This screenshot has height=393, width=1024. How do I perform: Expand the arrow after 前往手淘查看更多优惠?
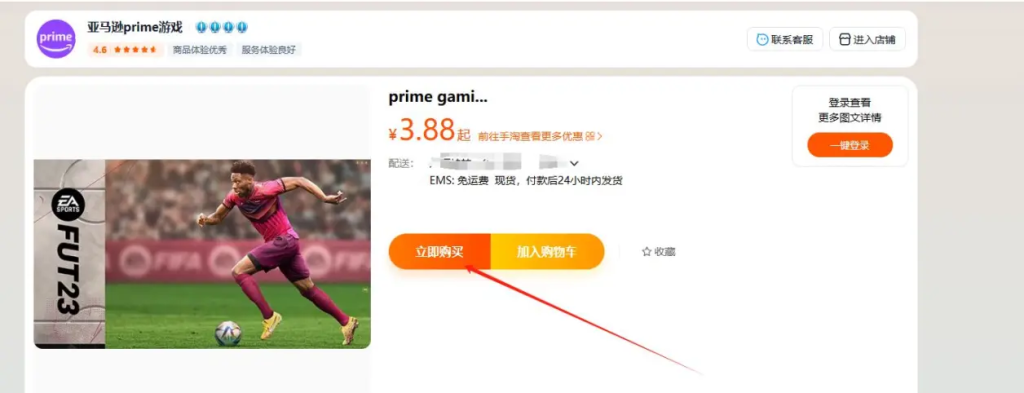(600, 136)
